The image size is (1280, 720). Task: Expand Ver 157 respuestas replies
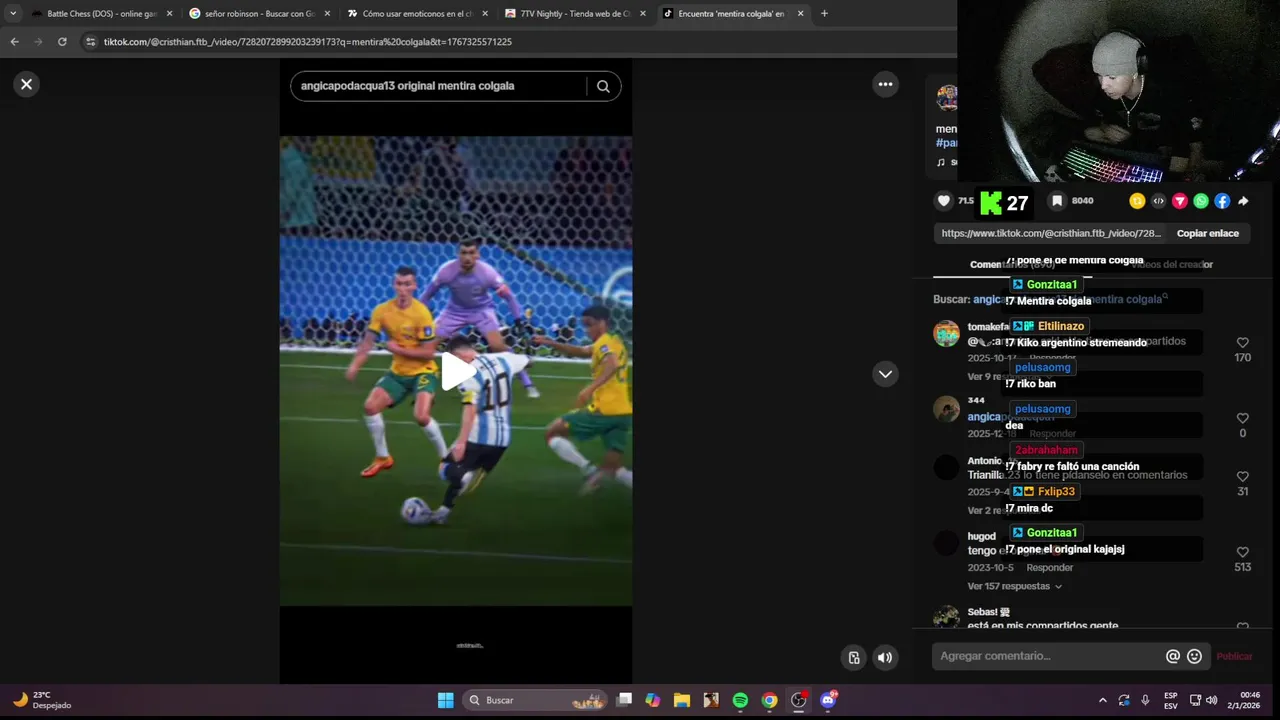[x=1014, y=586]
